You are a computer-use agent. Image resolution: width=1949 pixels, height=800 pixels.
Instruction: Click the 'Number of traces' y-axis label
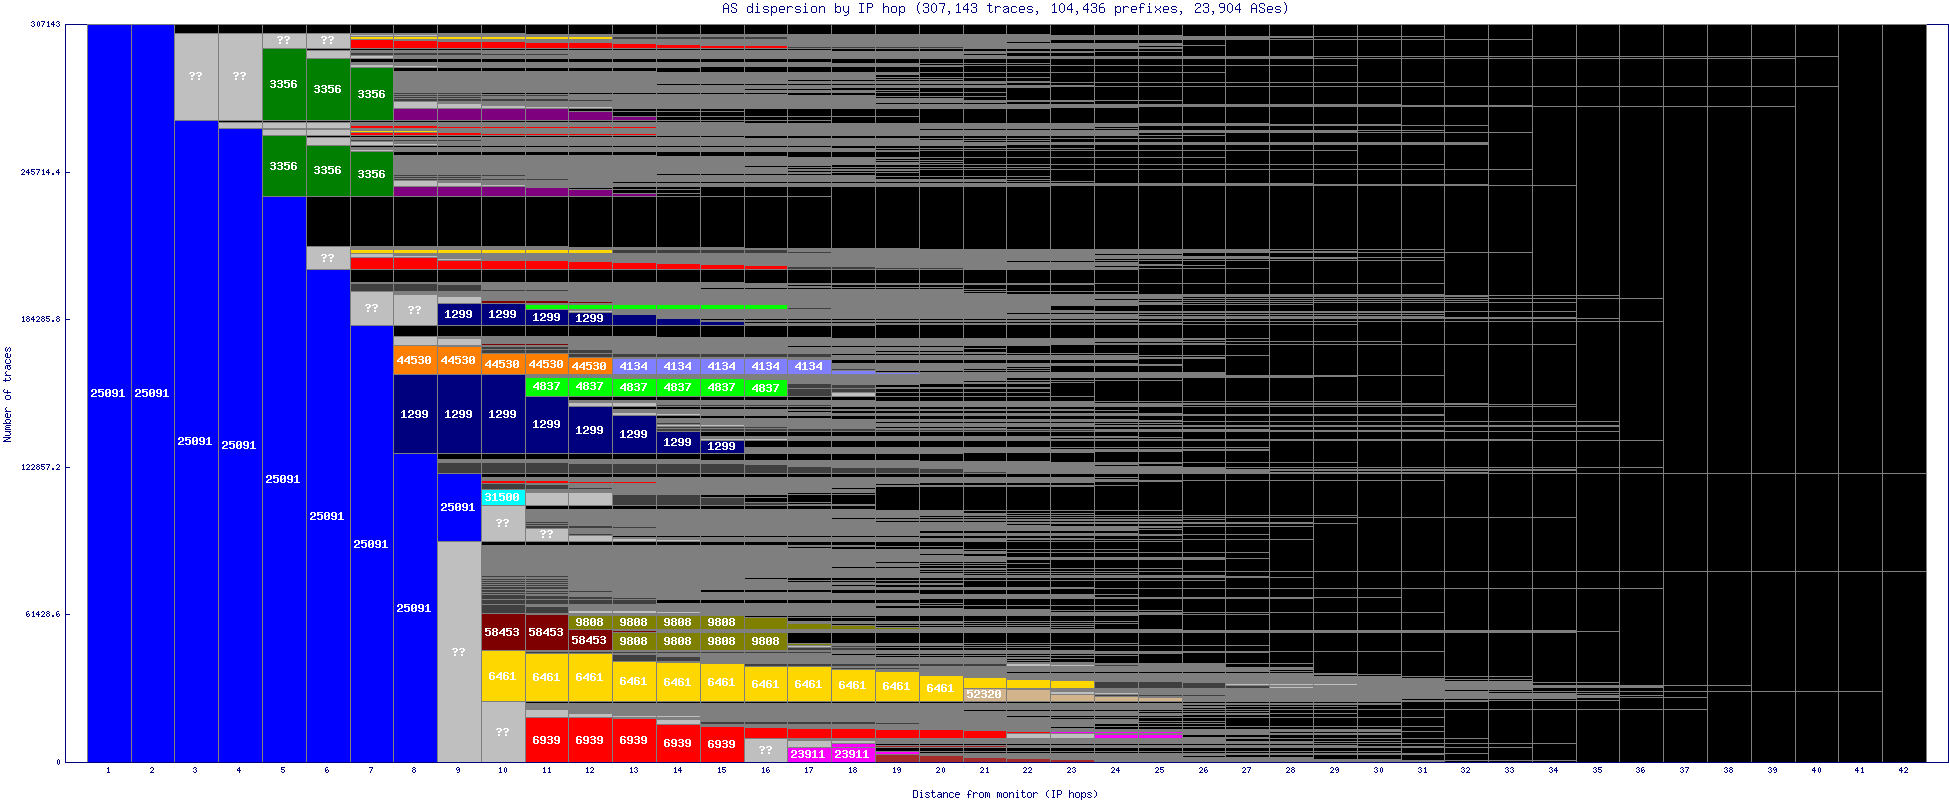tap(8, 394)
